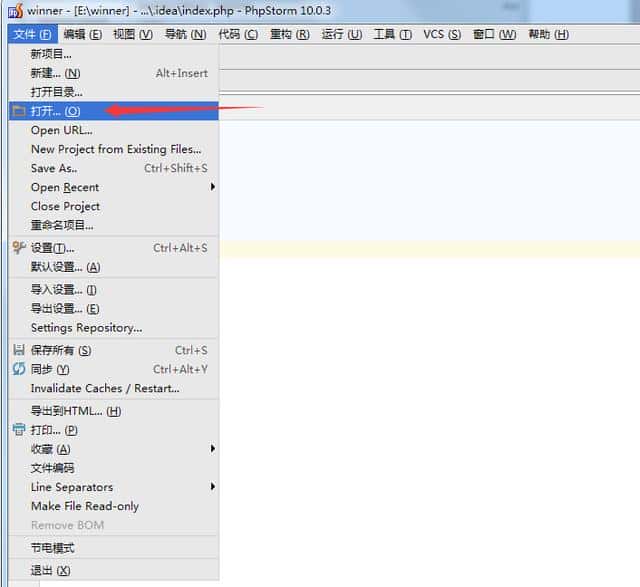
Task: Open the 窗口 (W) menu
Action: [494, 34]
